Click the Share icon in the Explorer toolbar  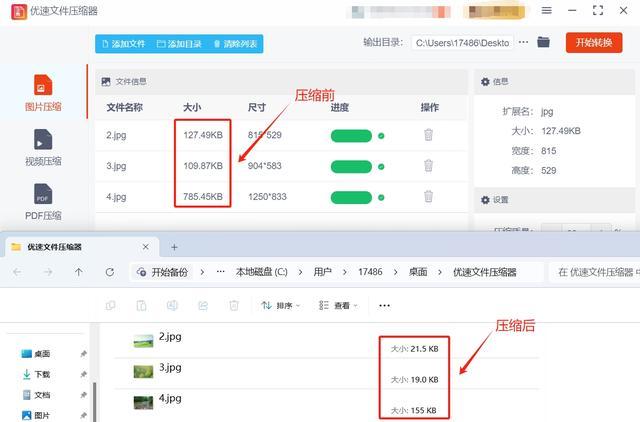[203, 305]
